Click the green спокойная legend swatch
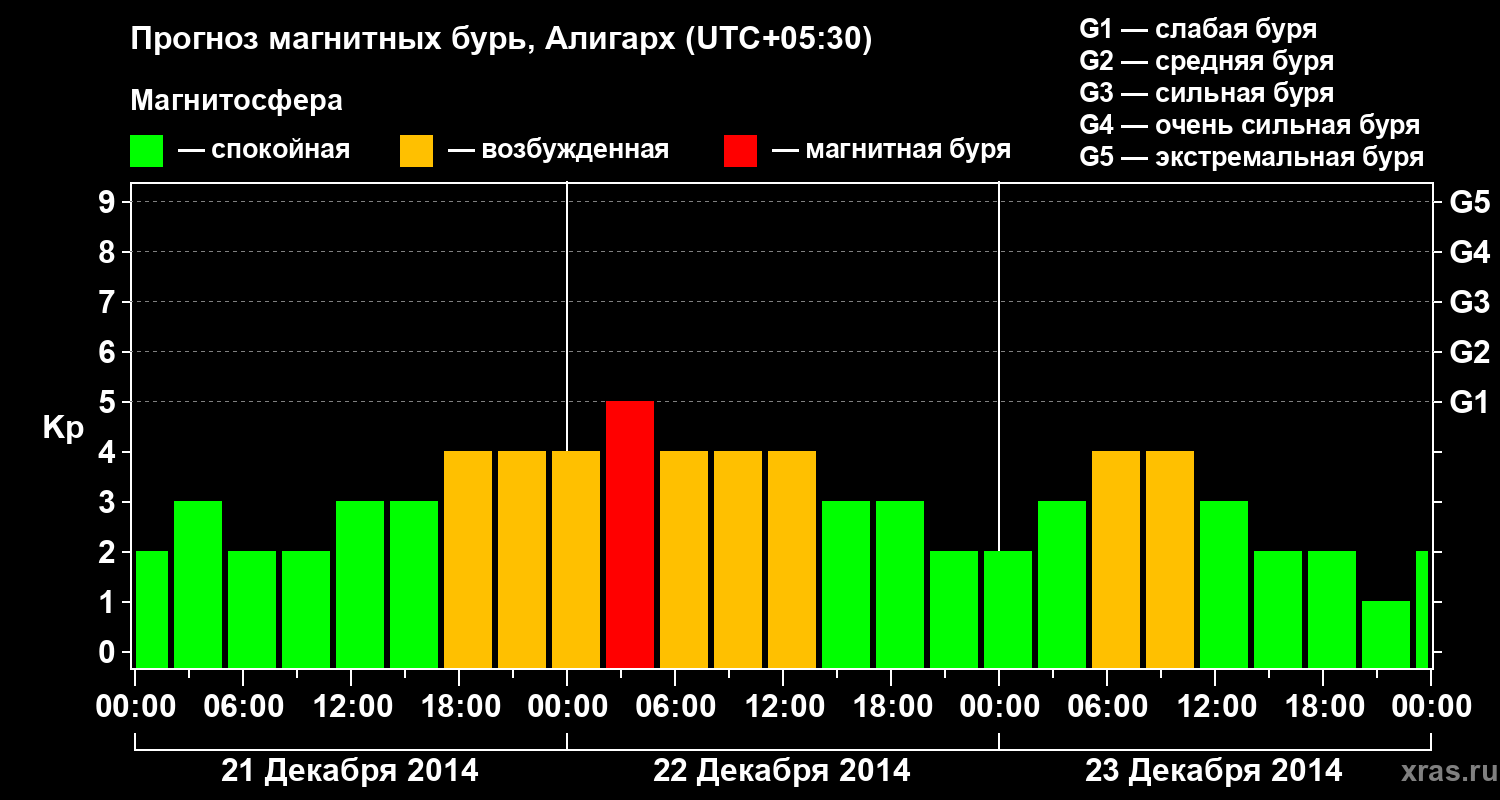This screenshot has width=1500, height=800. [147, 151]
